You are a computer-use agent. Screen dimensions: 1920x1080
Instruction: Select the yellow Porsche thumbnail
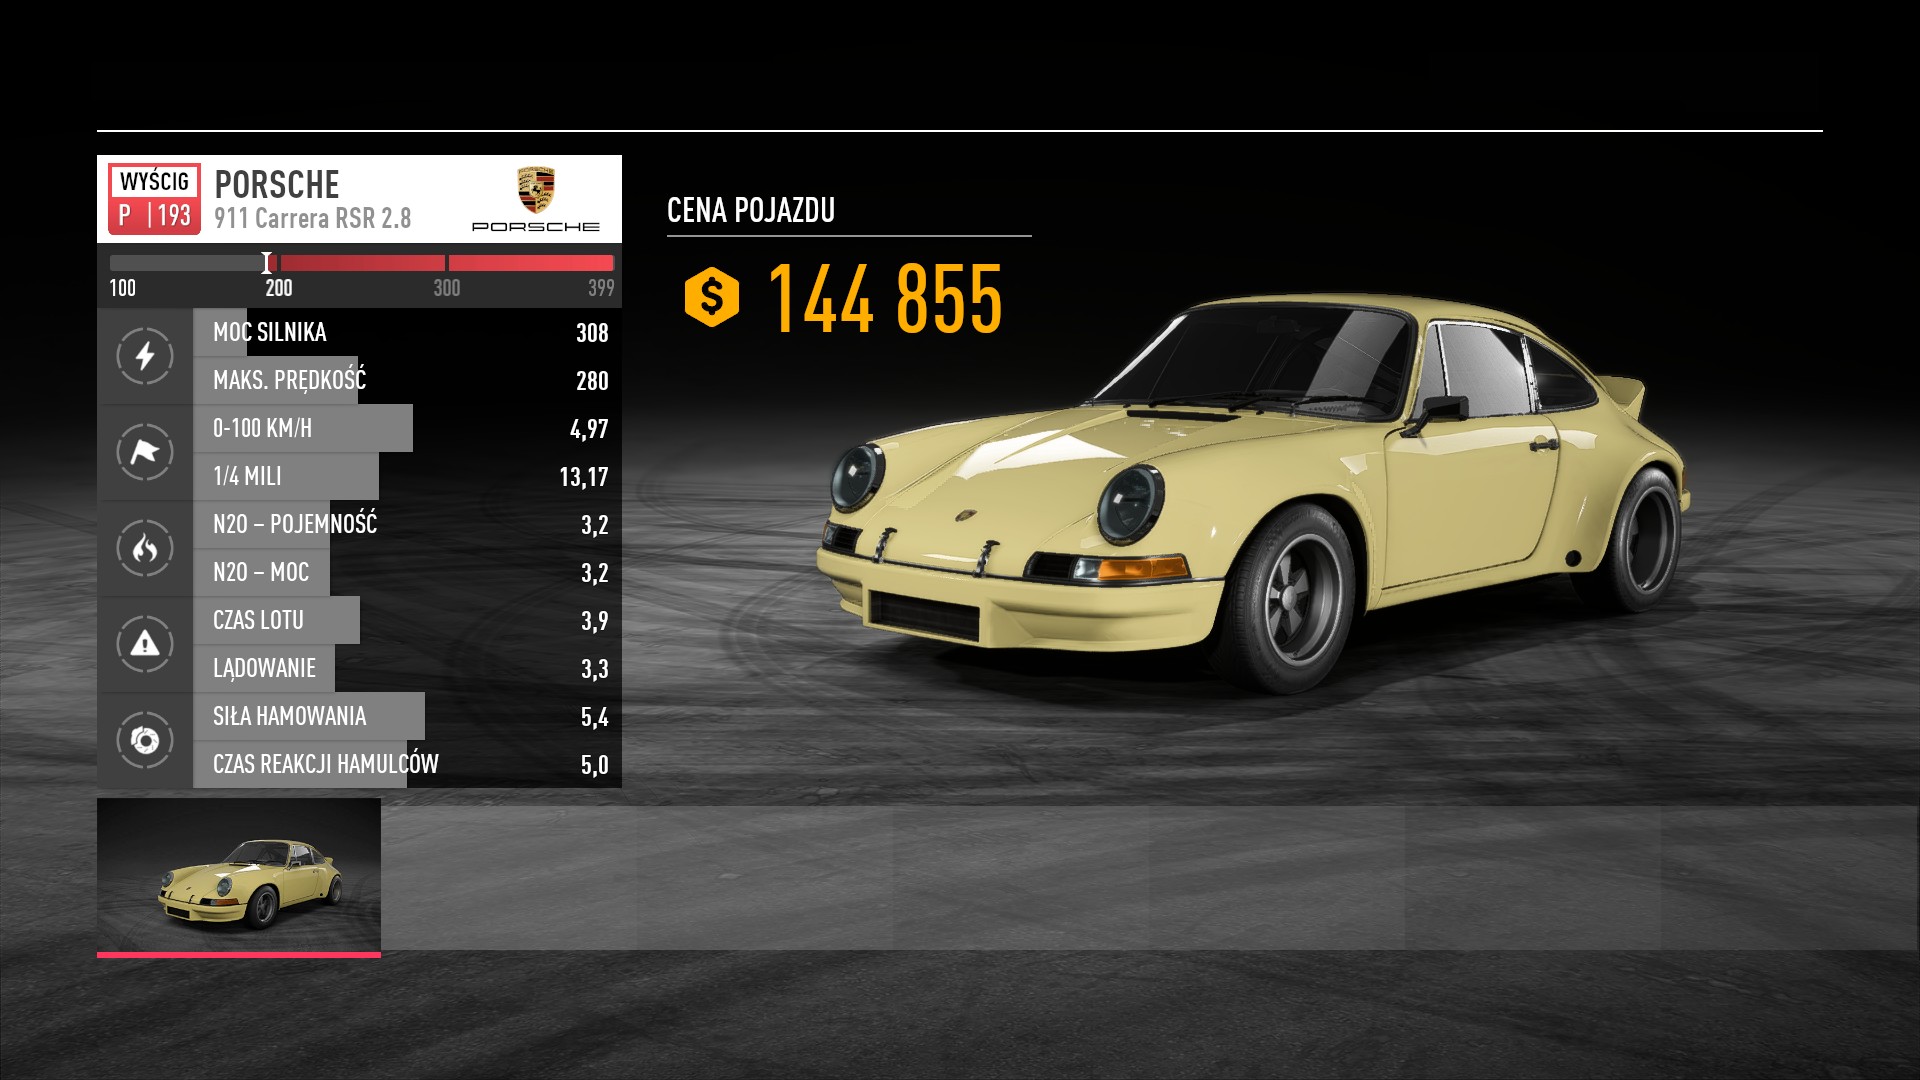pos(239,875)
